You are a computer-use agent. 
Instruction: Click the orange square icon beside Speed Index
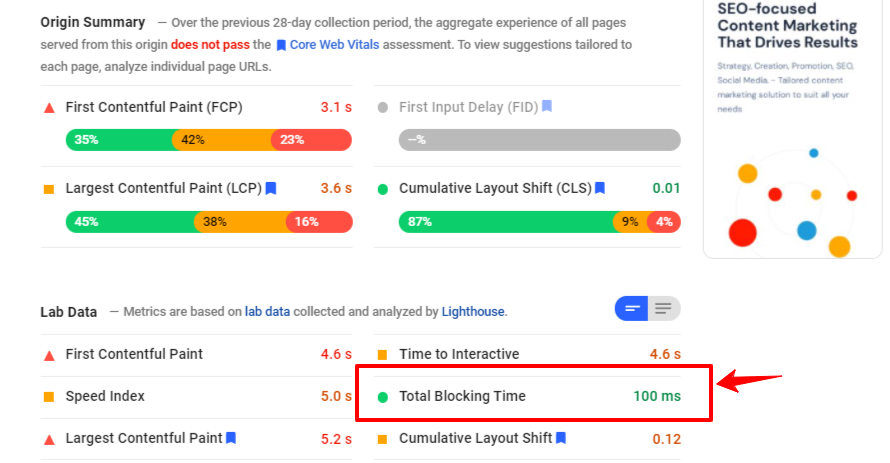point(49,397)
